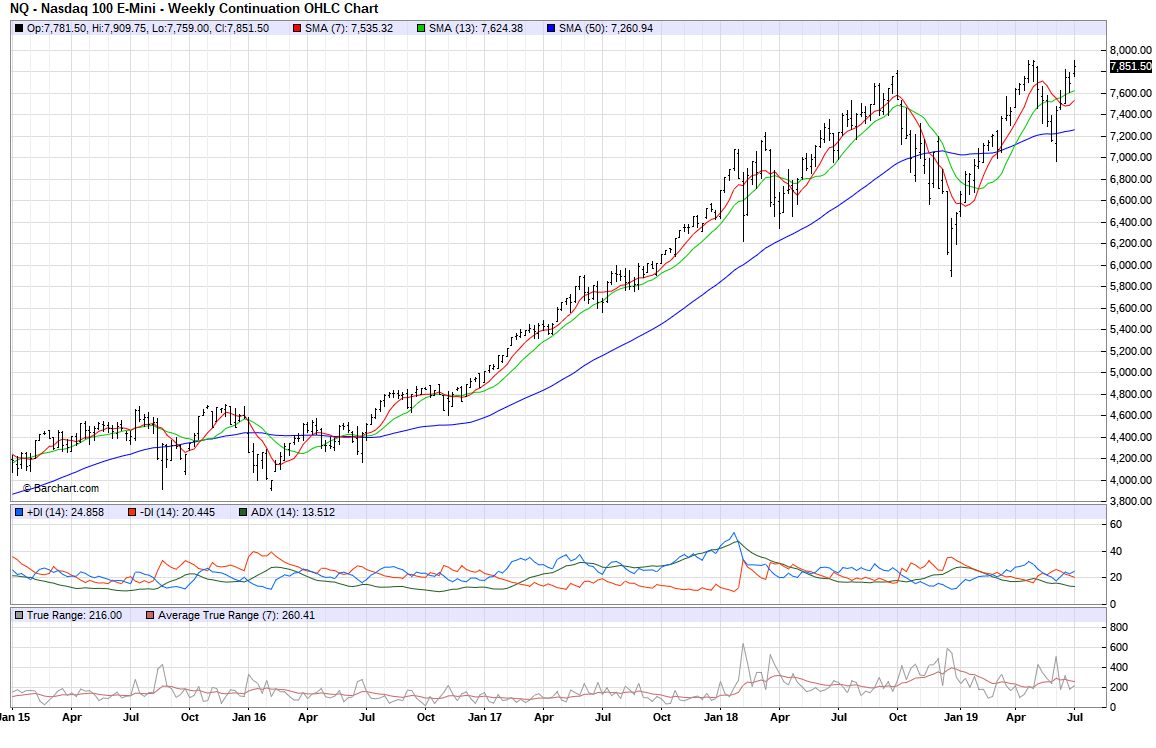1156x748 pixels.
Task: Click the Jan 17 date axis label
Action: point(484,717)
